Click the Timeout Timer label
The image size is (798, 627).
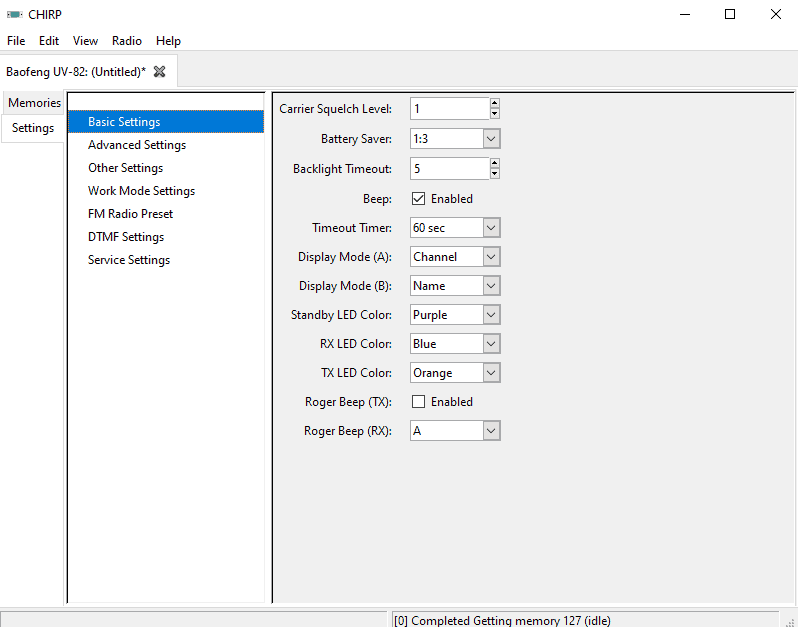click(352, 228)
